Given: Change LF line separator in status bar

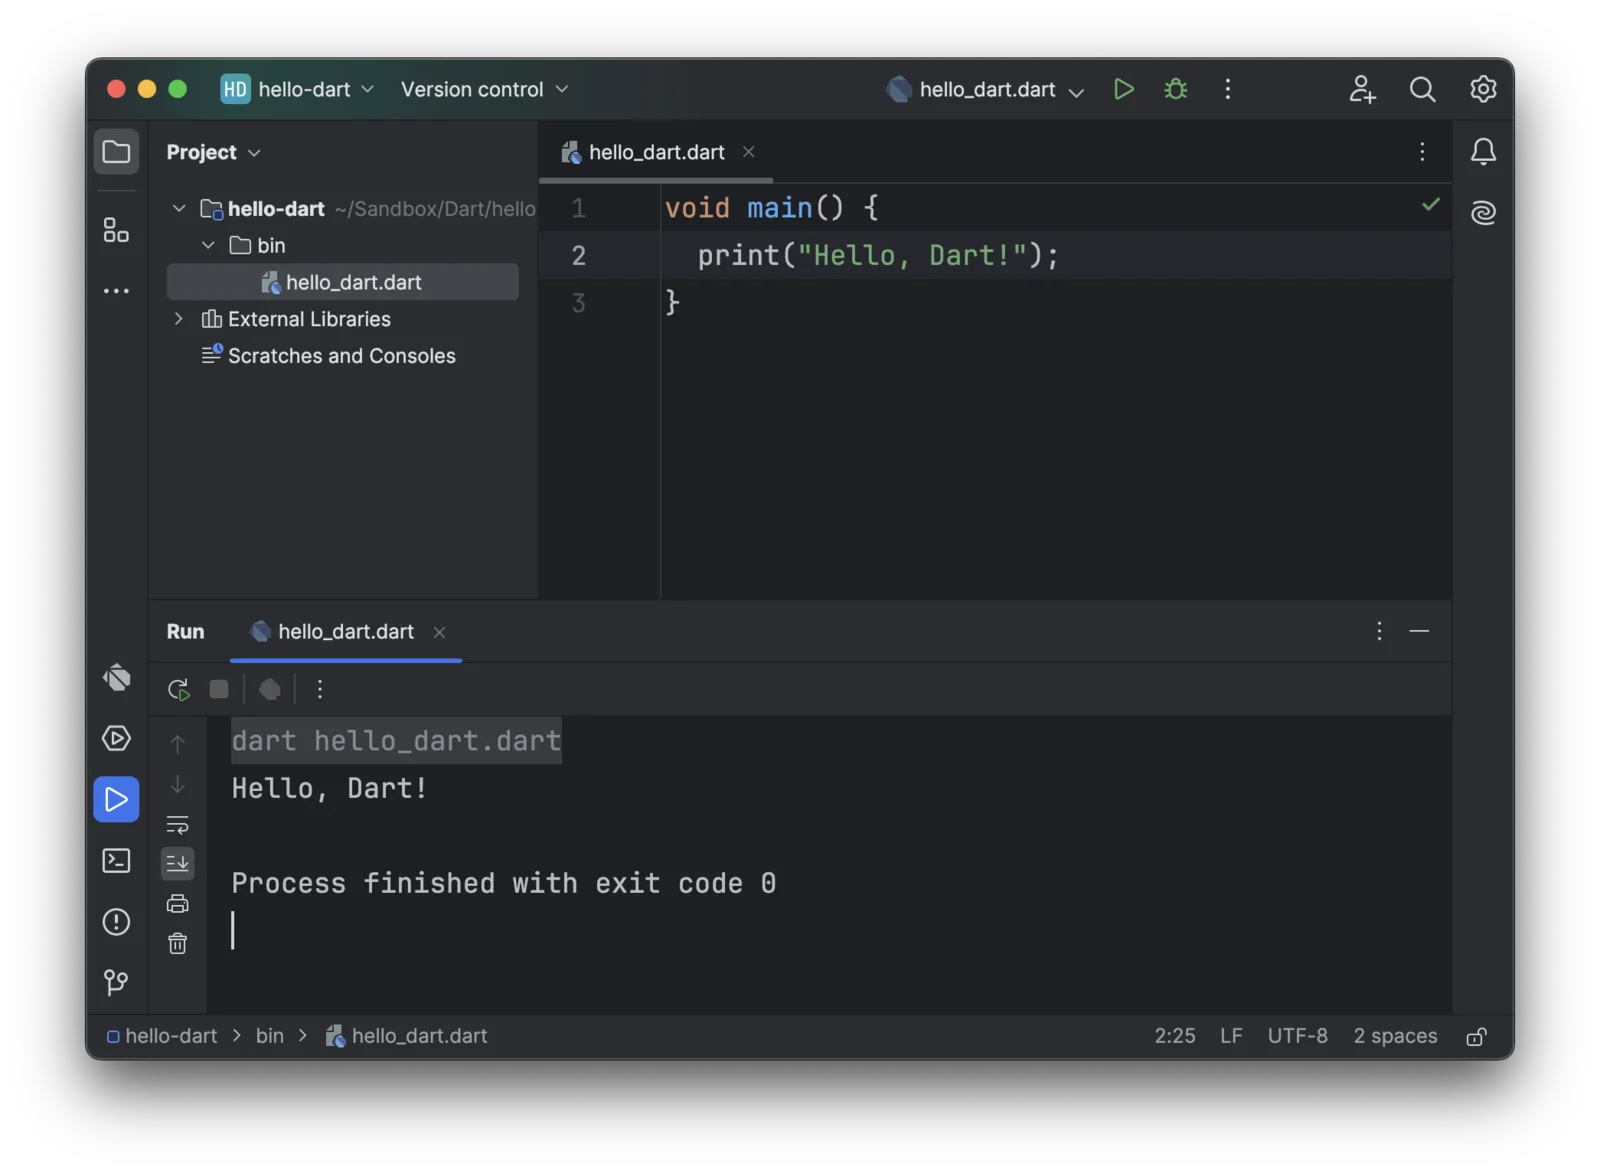Looking at the screenshot, I should click(1231, 1036).
